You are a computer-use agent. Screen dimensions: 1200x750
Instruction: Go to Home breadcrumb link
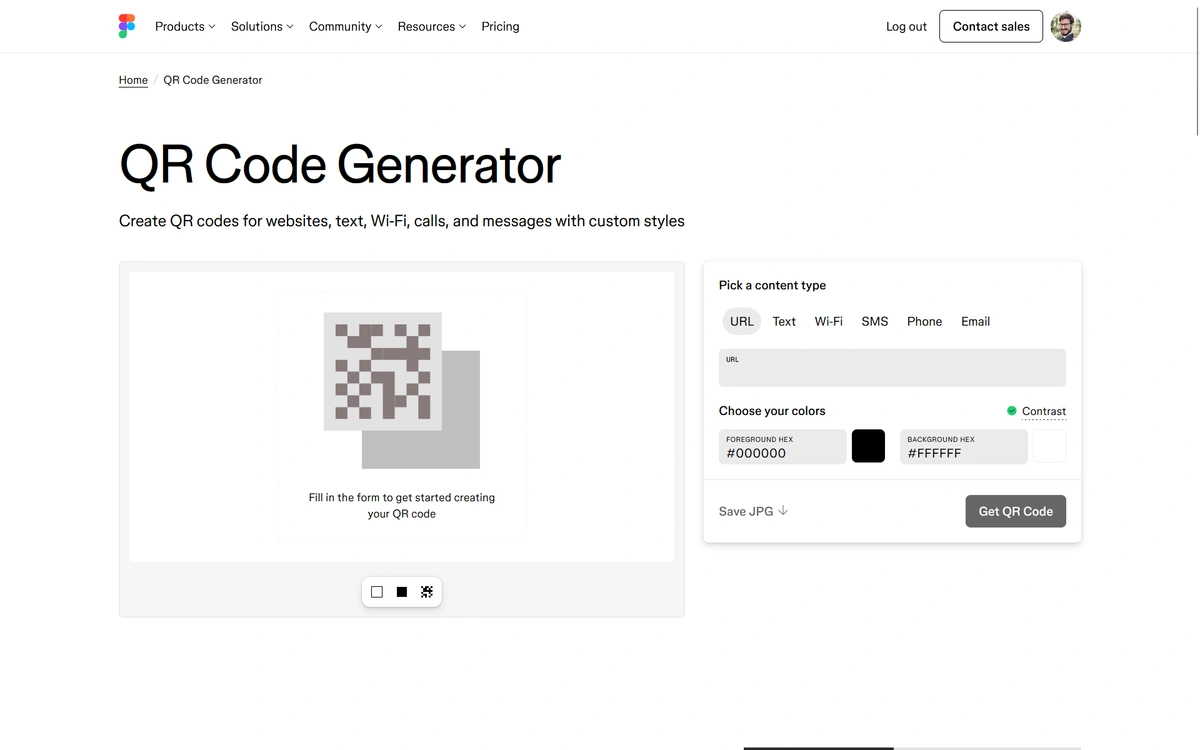point(133,80)
